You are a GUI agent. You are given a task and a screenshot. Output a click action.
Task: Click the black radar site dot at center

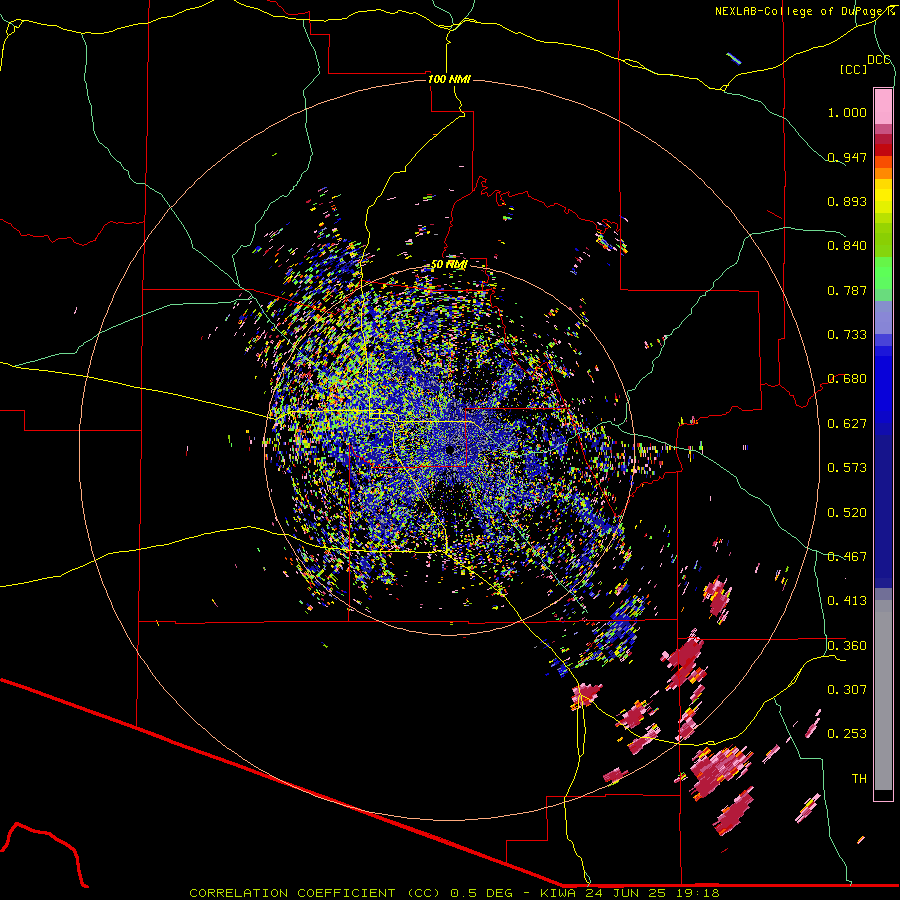coord(450,450)
